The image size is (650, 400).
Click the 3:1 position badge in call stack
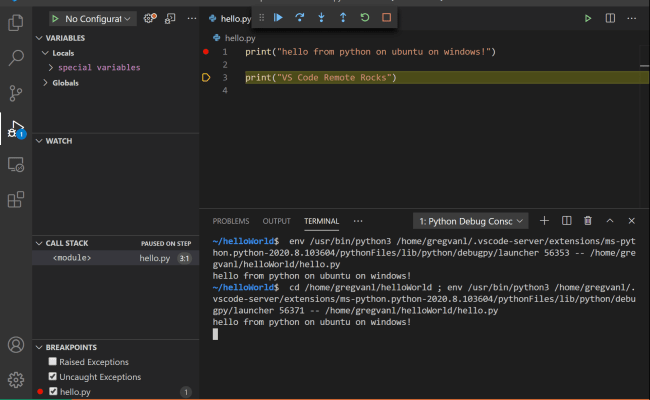tap(184, 258)
